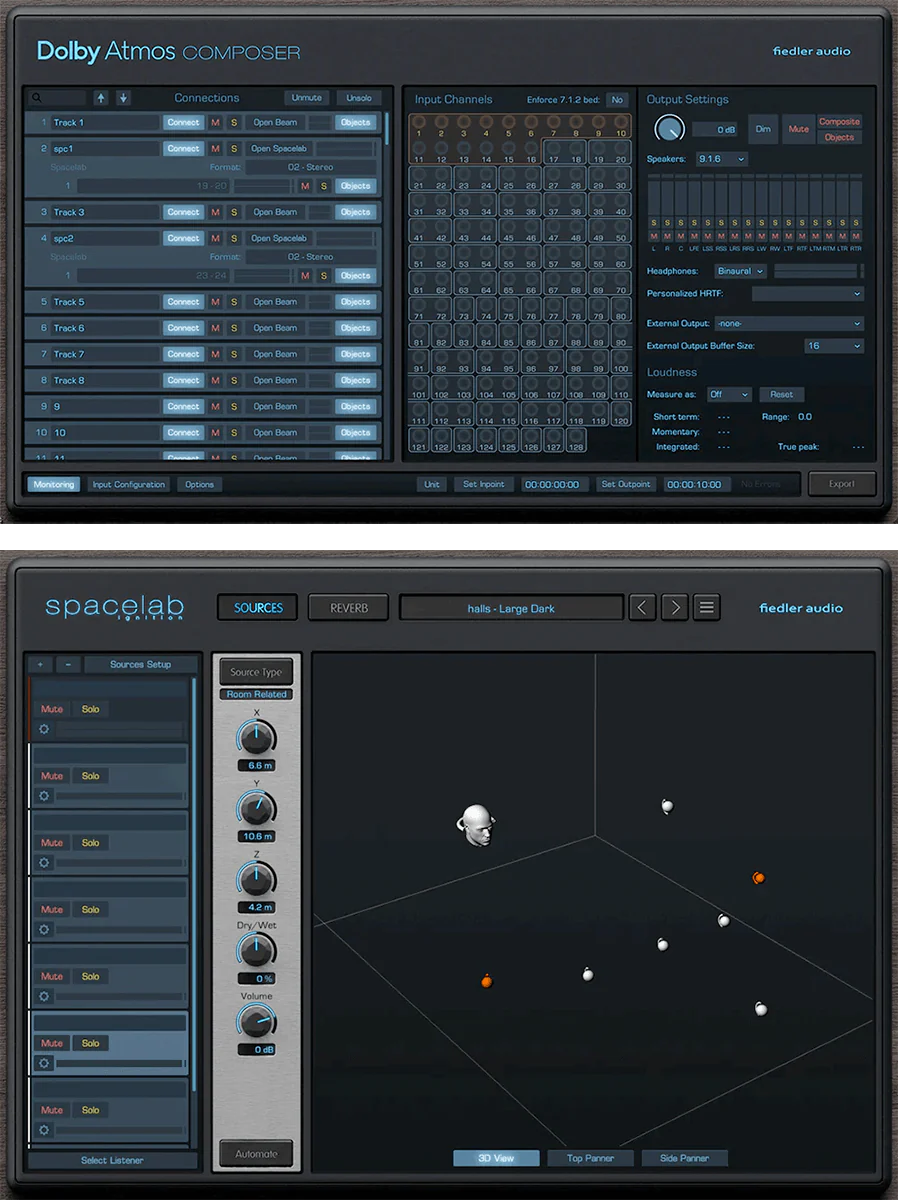
Task: Click the Export button
Action: click(842, 483)
